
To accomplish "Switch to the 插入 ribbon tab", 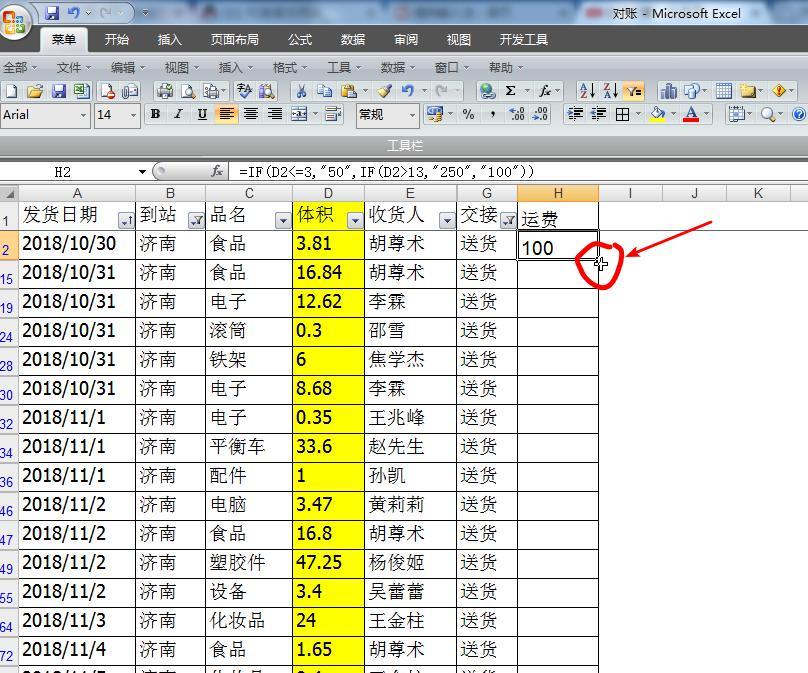I will click(170, 40).
